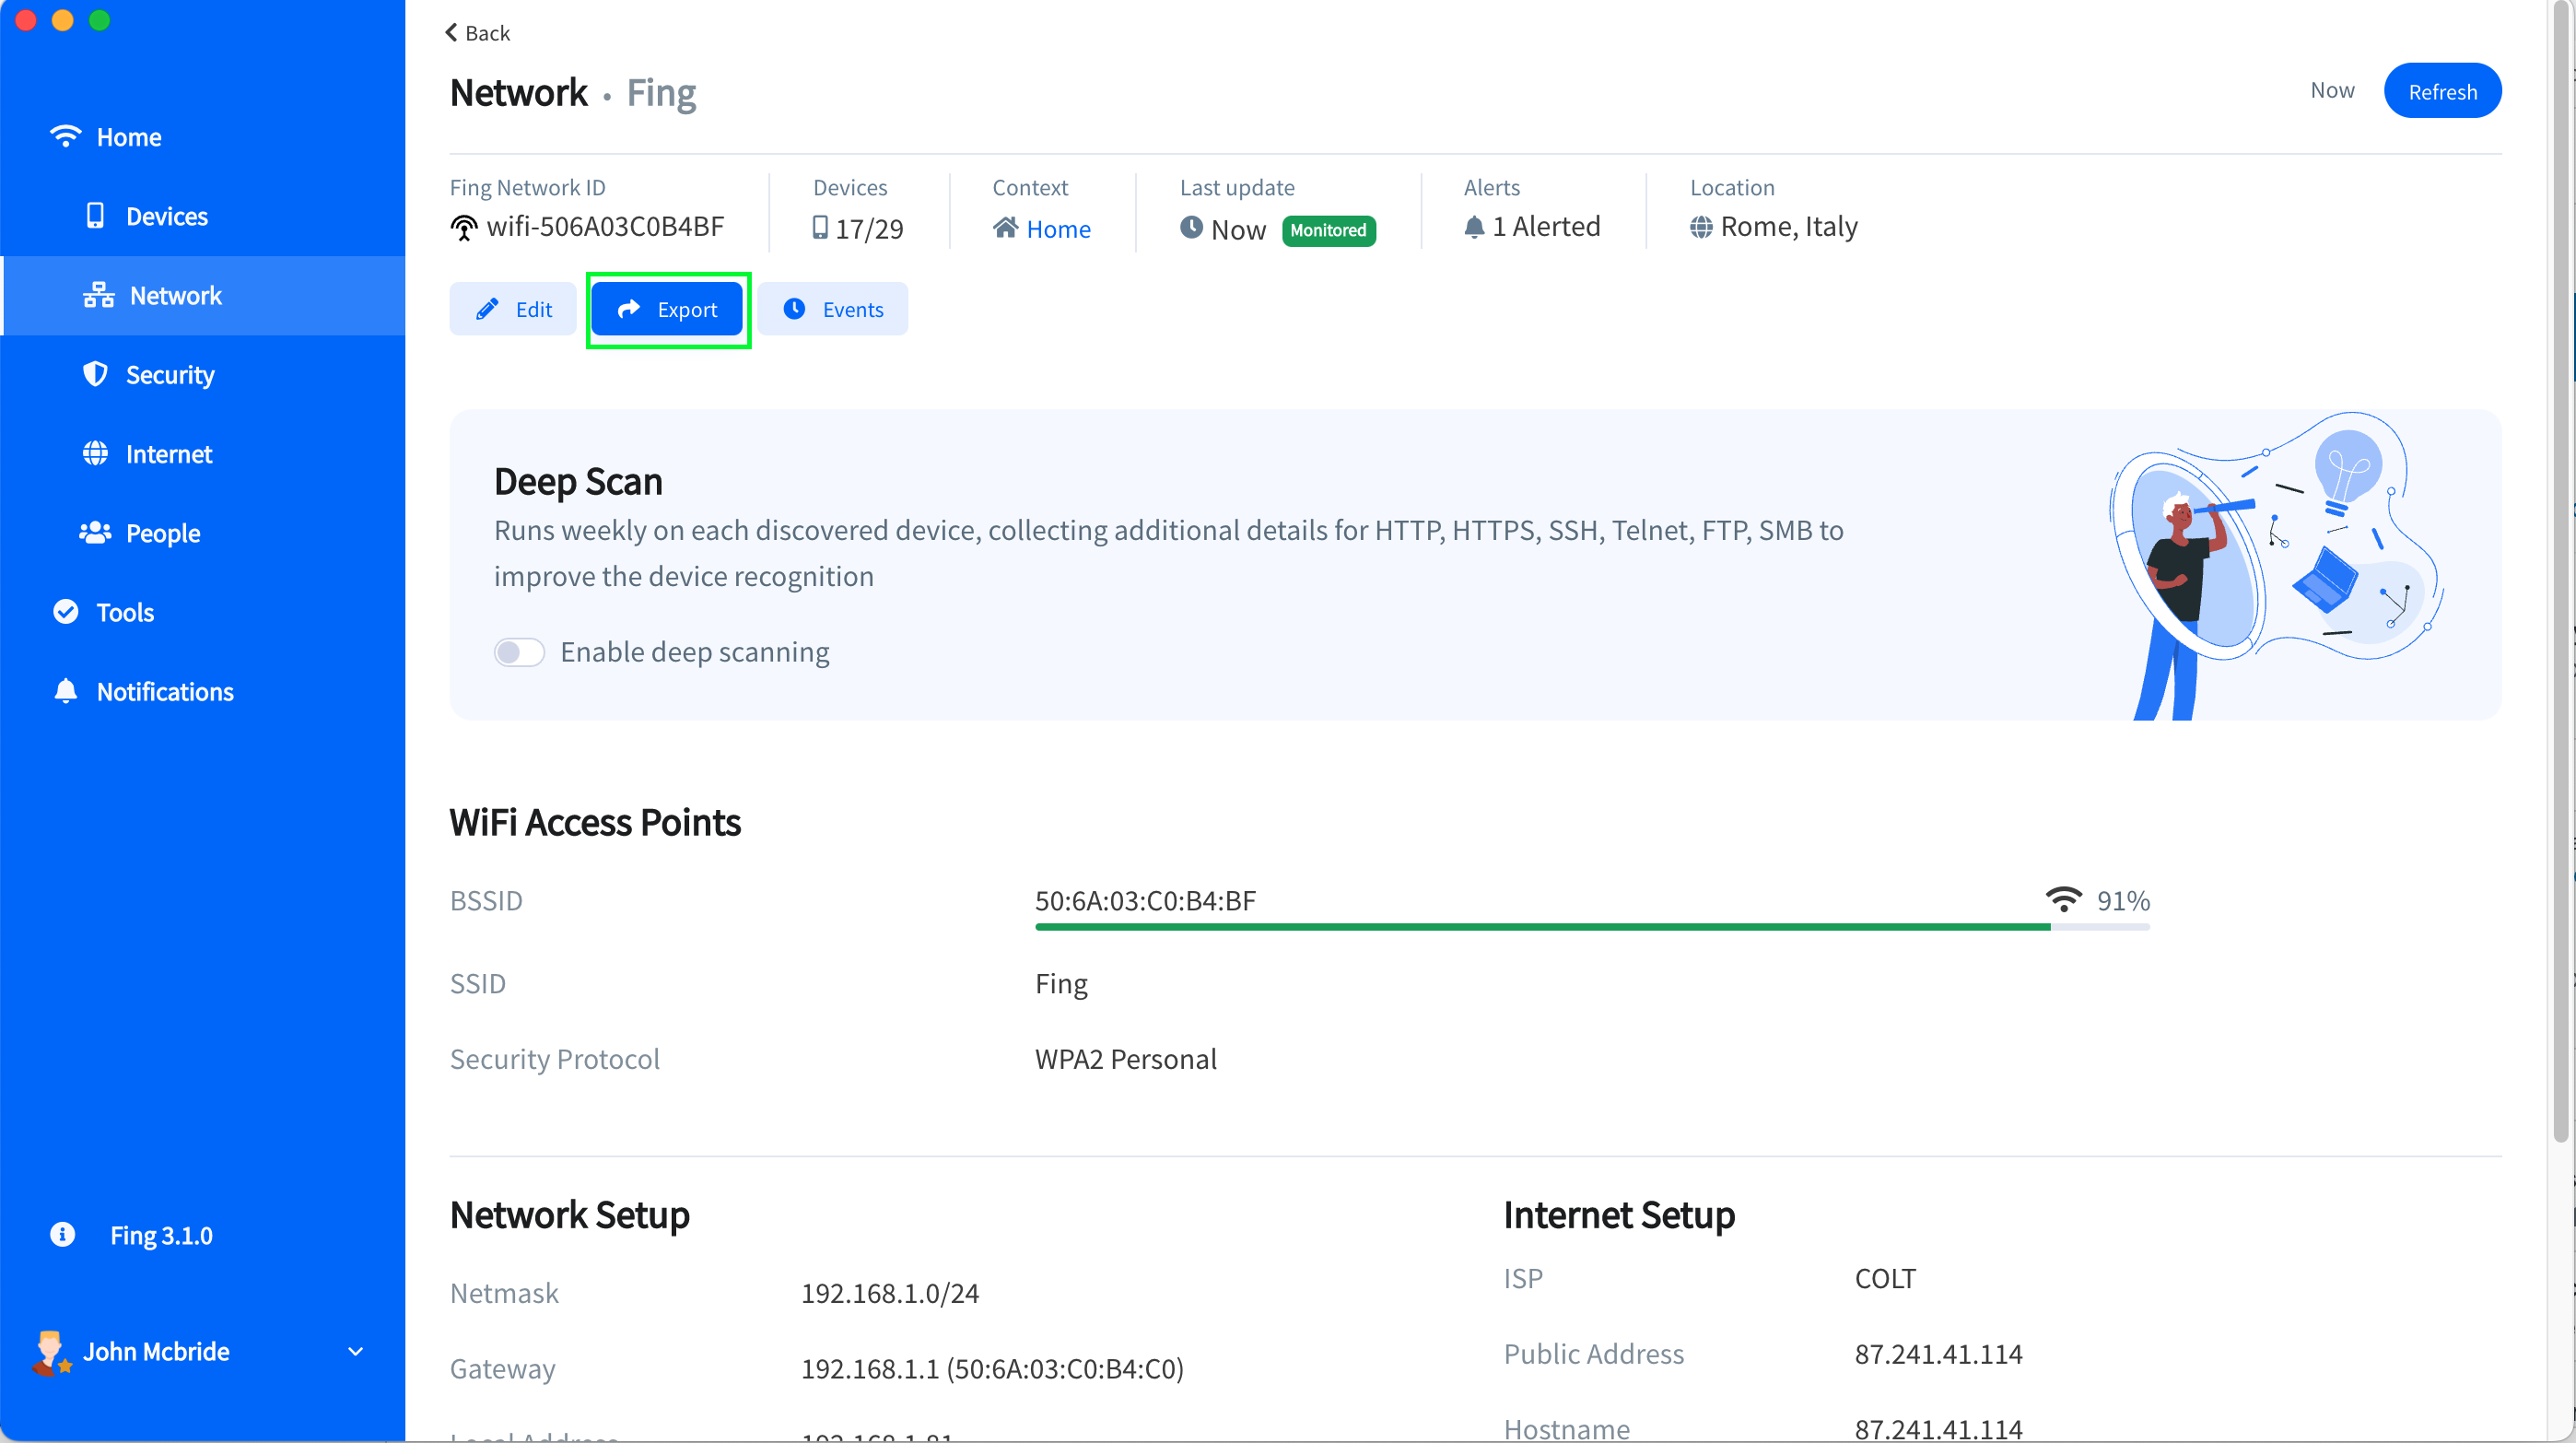
Task: Go Back using the top arrow
Action: pos(477,33)
